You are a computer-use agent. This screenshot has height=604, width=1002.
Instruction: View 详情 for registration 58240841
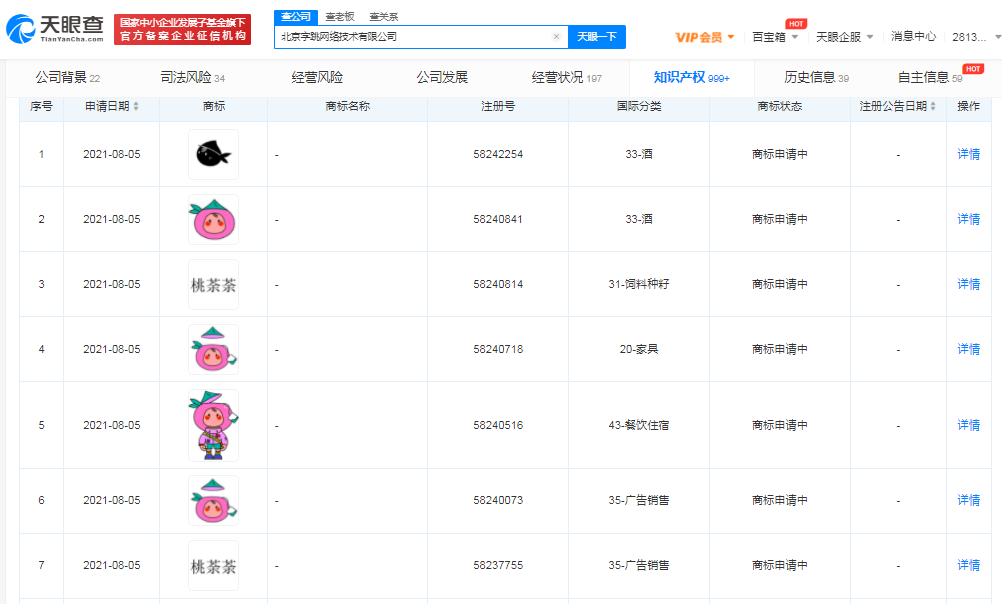coord(968,219)
